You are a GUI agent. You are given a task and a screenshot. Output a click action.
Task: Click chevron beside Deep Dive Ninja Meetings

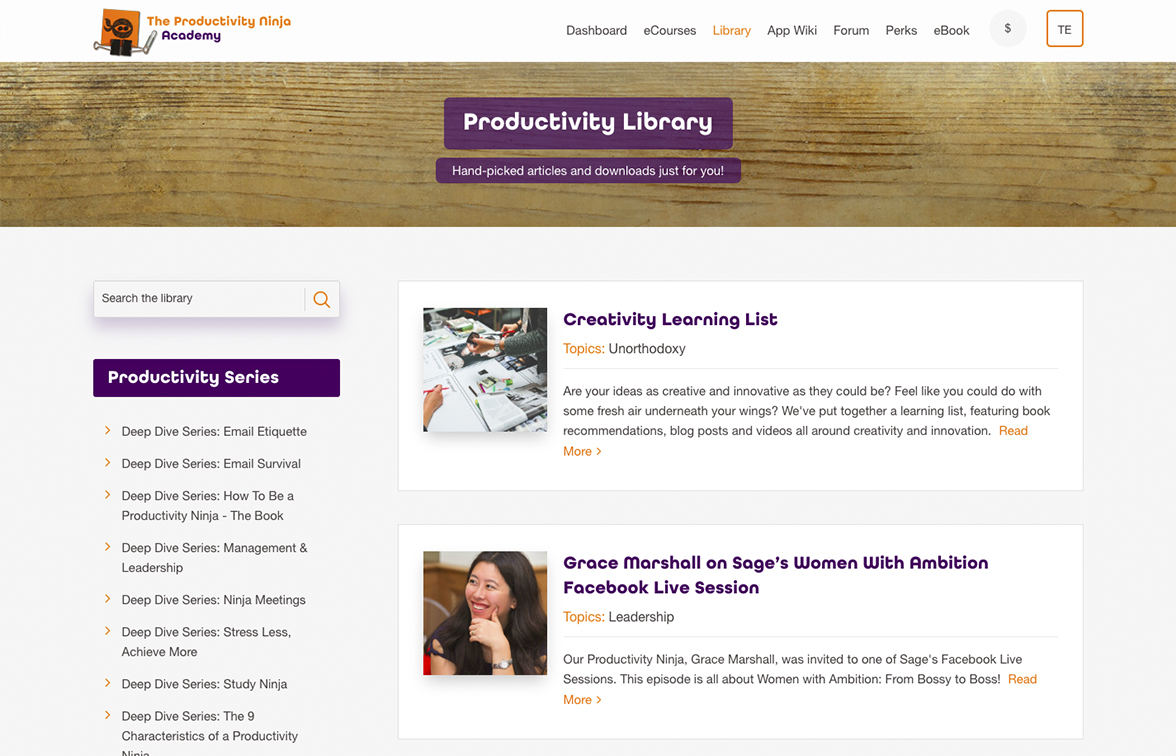(107, 599)
